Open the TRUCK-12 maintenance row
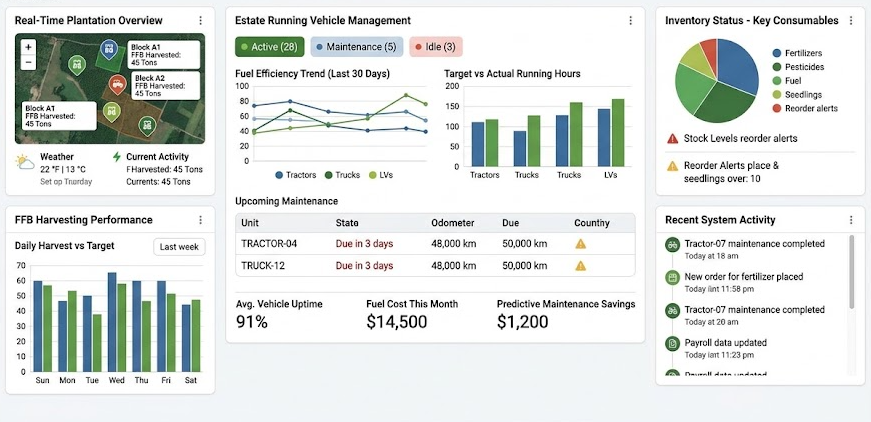This screenshot has height=422, width=871. click(x=435, y=265)
